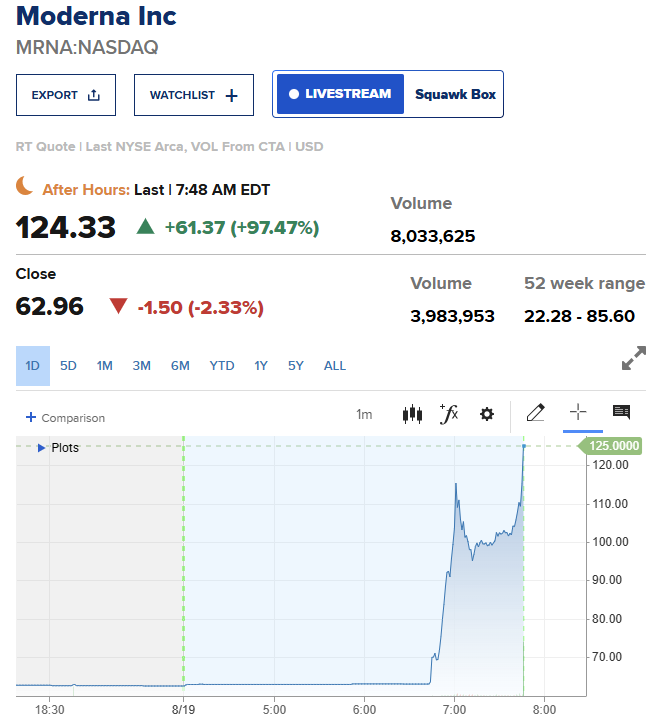Expand chart to fullscreen with arrows icon
This screenshot has width=660, height=722.
(x=634, y=358)
